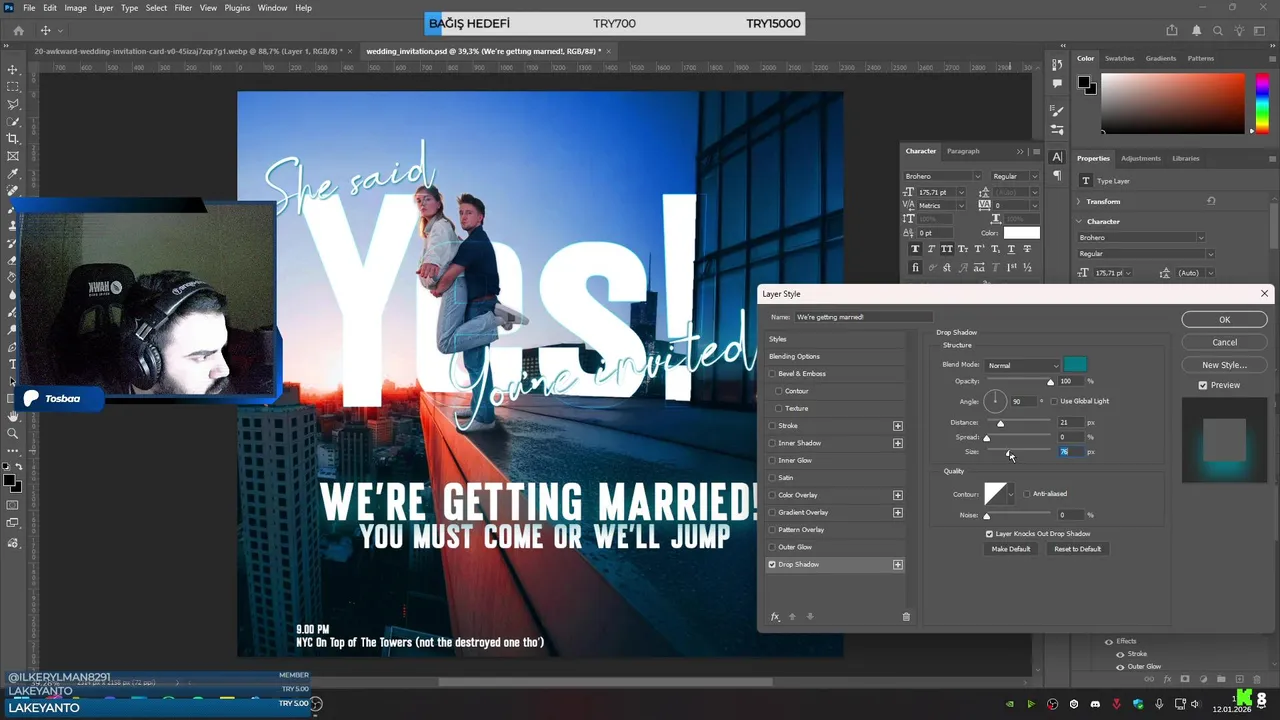Viewport: 1280px width, 720px height.
Task: Click the fx icon in Layer Style
Action: [775, 617]
